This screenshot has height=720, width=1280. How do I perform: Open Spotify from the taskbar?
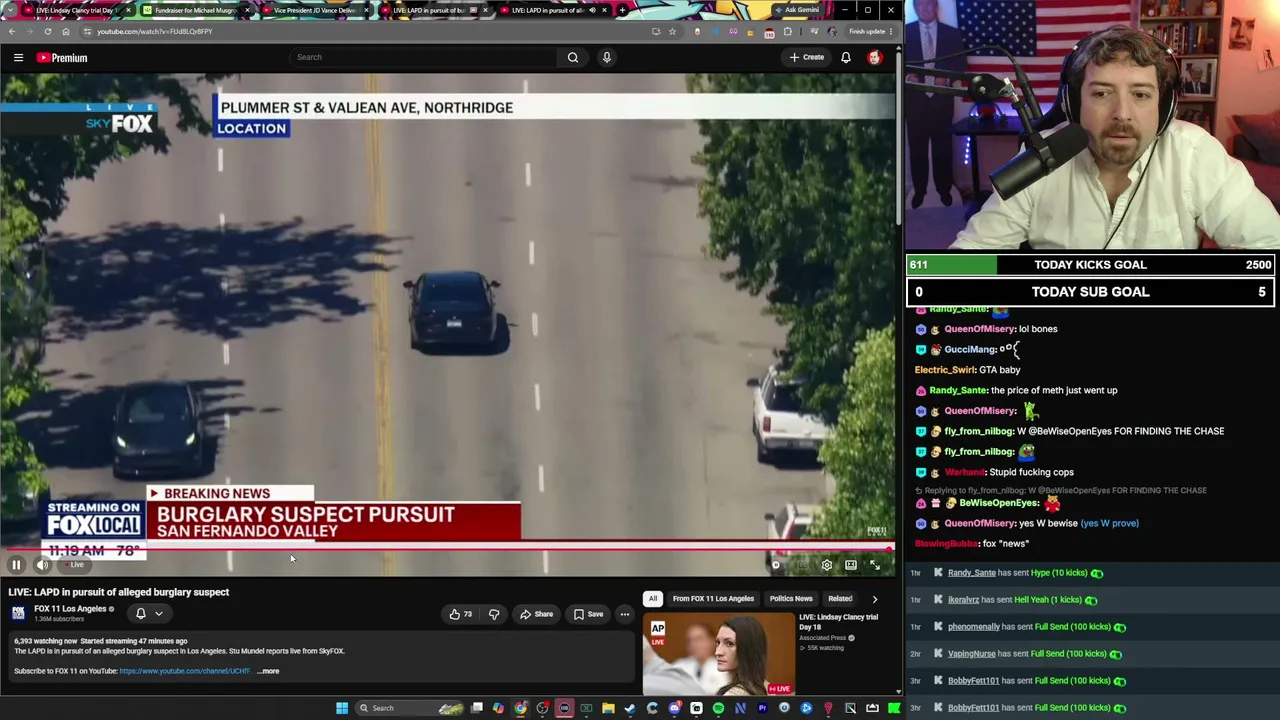tap(718, 708)
